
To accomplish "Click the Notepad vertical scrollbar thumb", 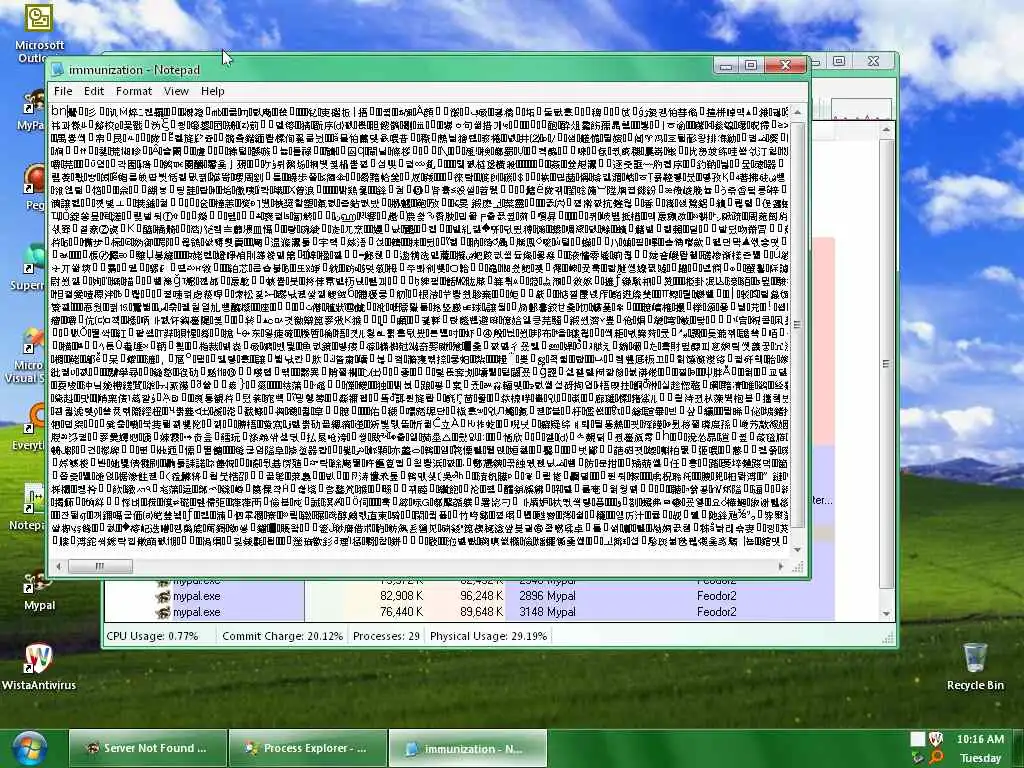I will pos(797,324).
